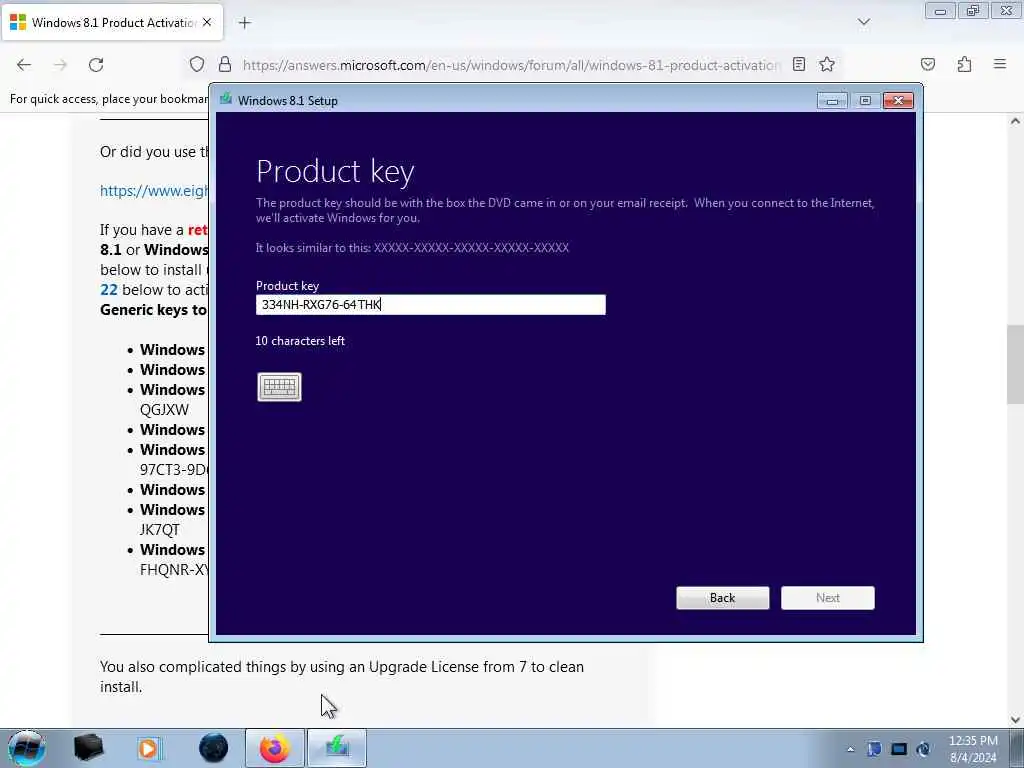The width and height of the screenshot is (1024, 768).
Task: Click the 'Product key' heading in Setup
Action: click(x=335, y=171)
